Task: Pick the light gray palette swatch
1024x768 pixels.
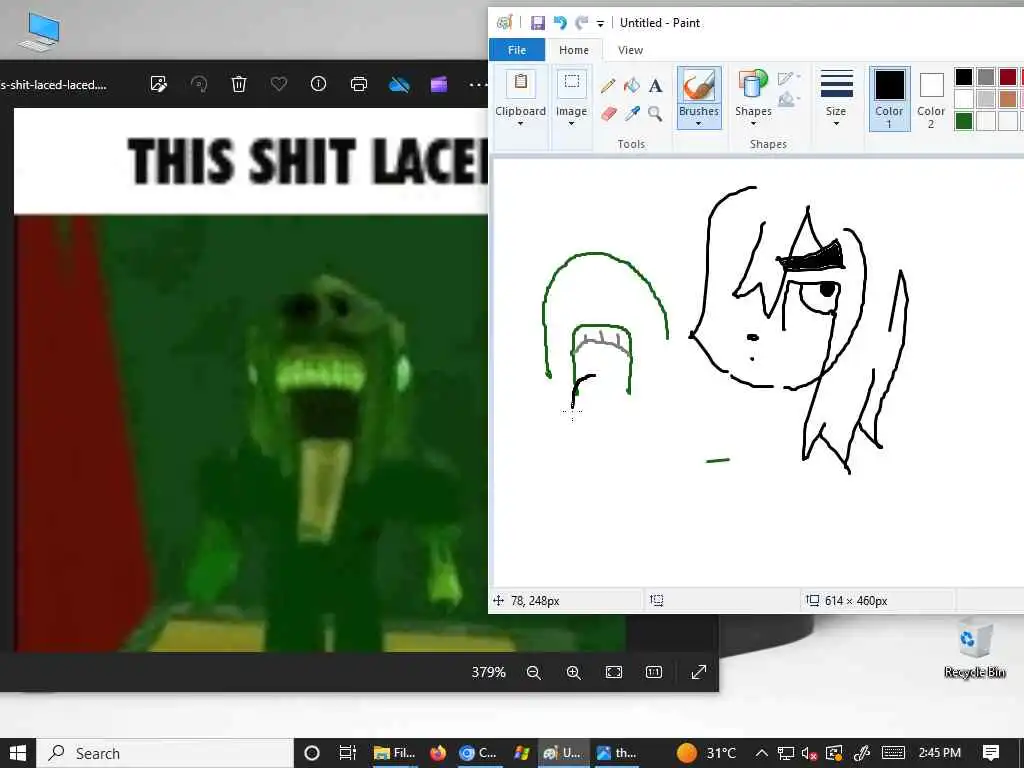Action: click(985, 99)
